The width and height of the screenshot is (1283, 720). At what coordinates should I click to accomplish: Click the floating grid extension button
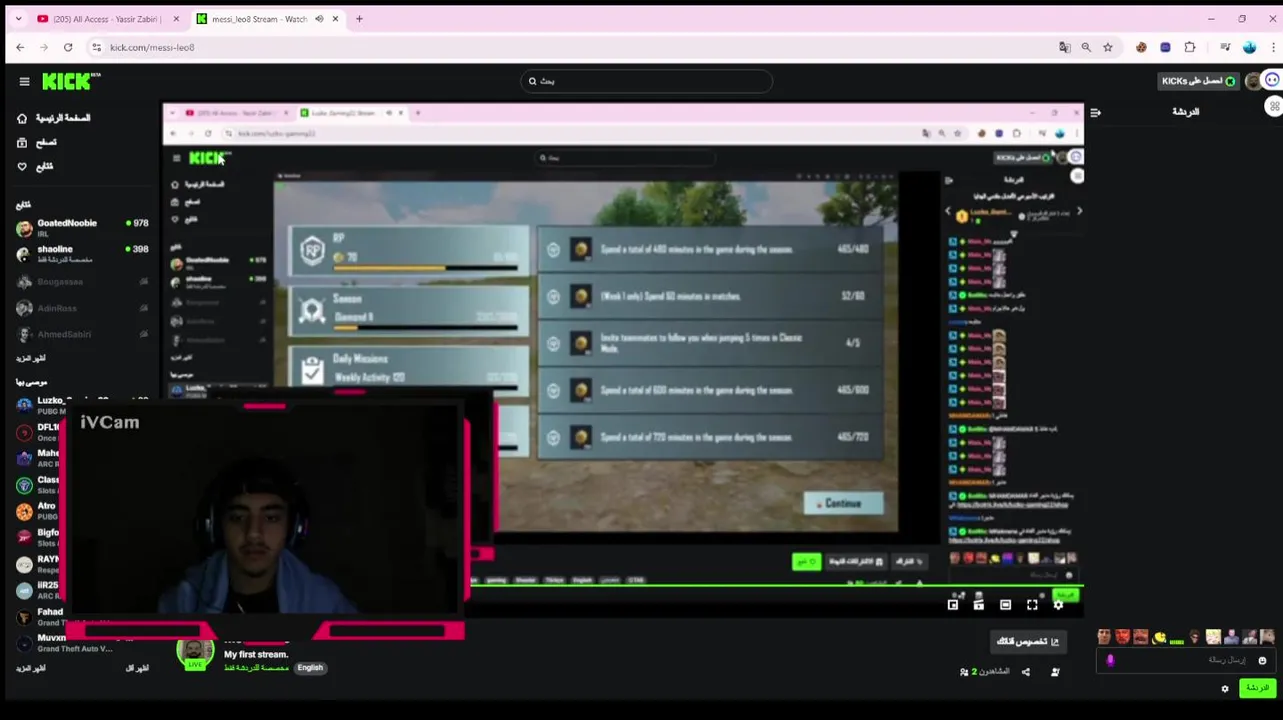(x=1274, y=106)
